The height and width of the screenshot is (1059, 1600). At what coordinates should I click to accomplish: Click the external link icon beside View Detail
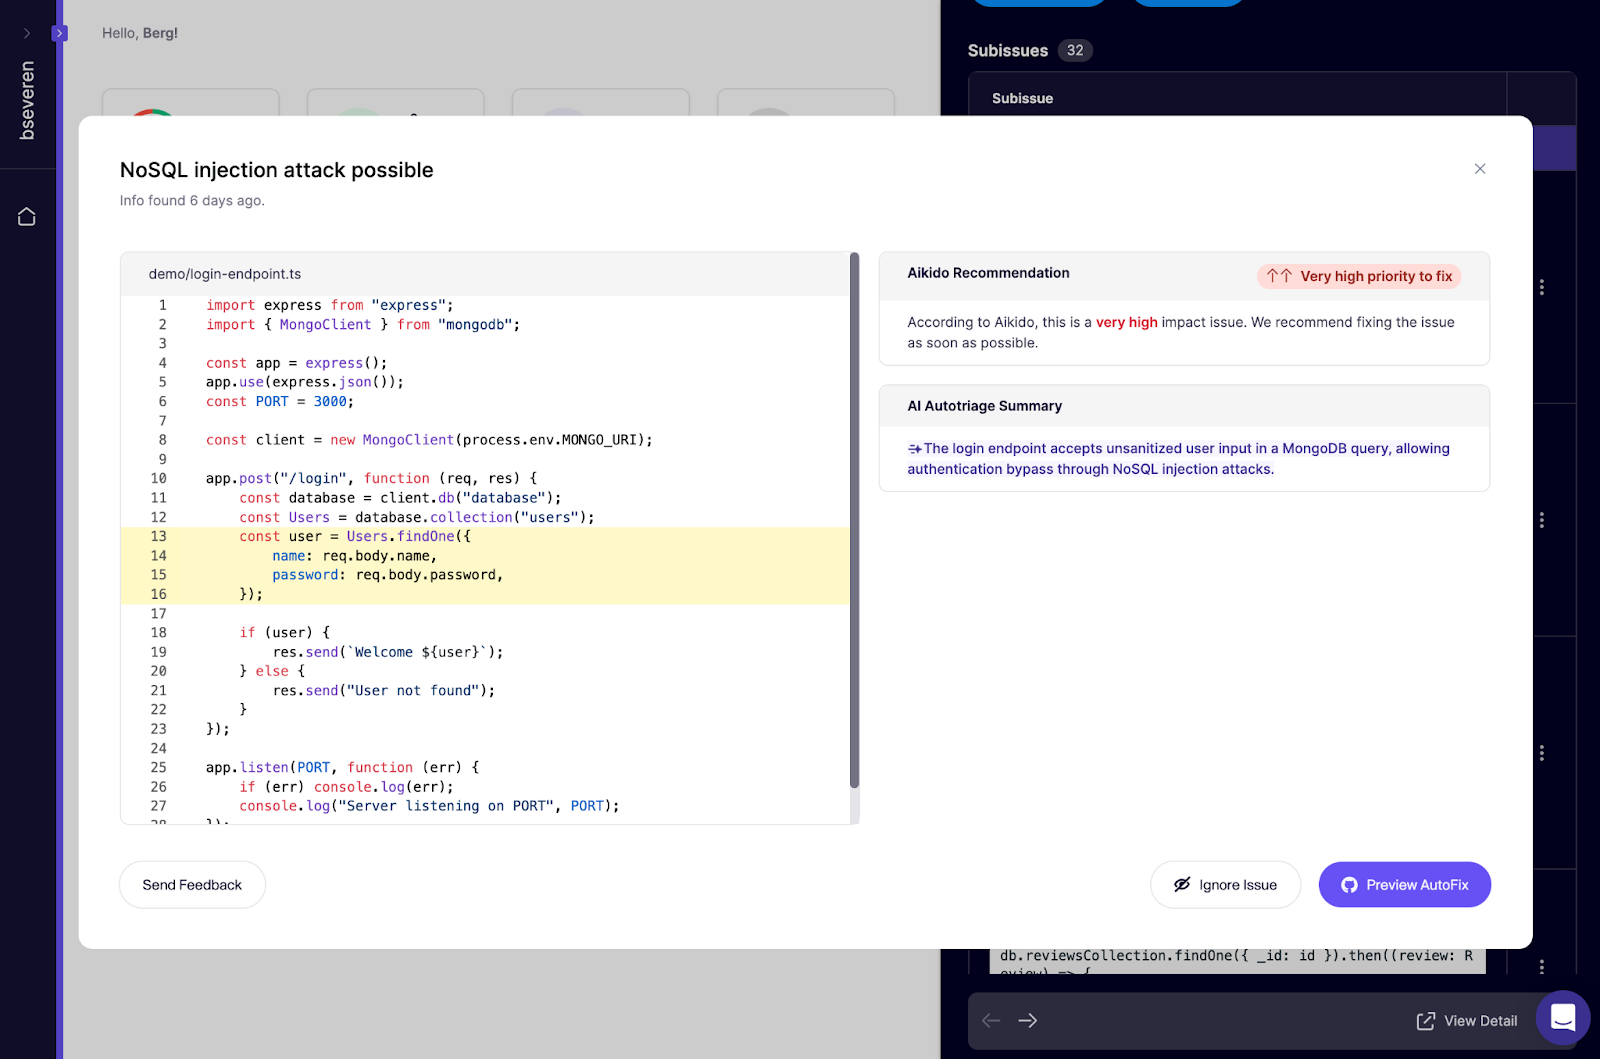click(x=1425, y=1021)
